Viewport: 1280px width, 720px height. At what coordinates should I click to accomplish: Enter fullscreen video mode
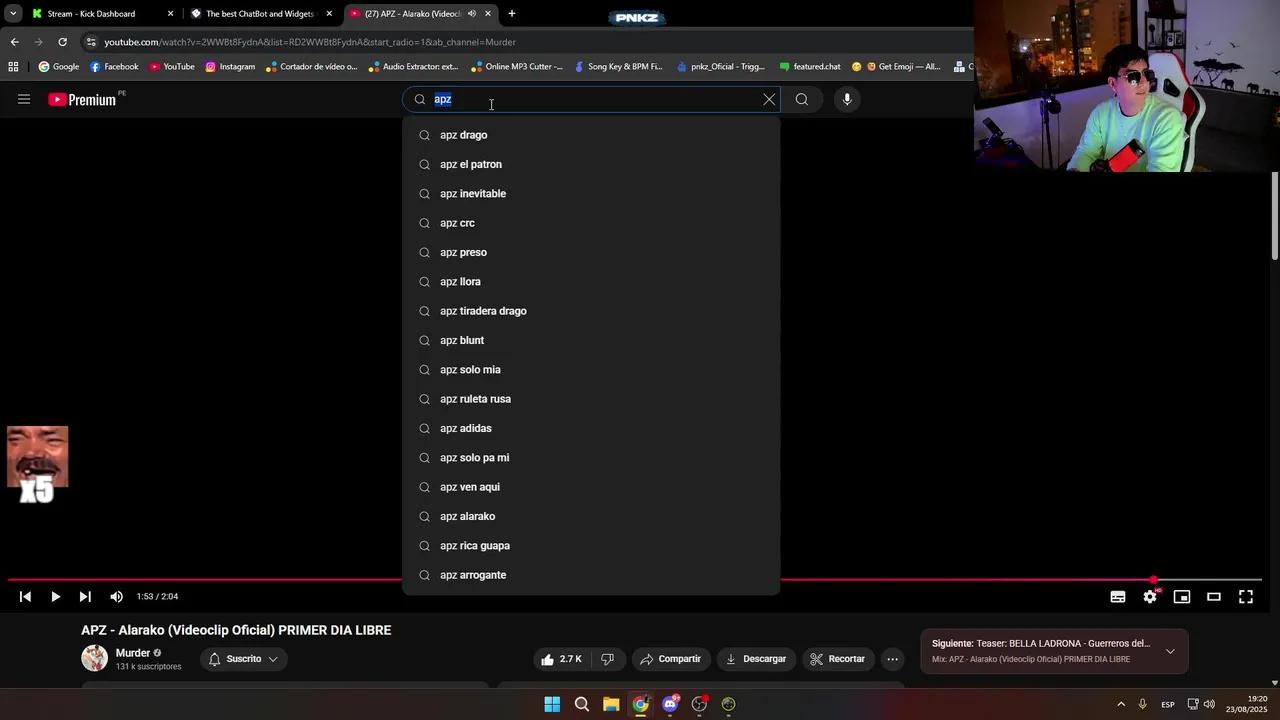[1246, 597]
